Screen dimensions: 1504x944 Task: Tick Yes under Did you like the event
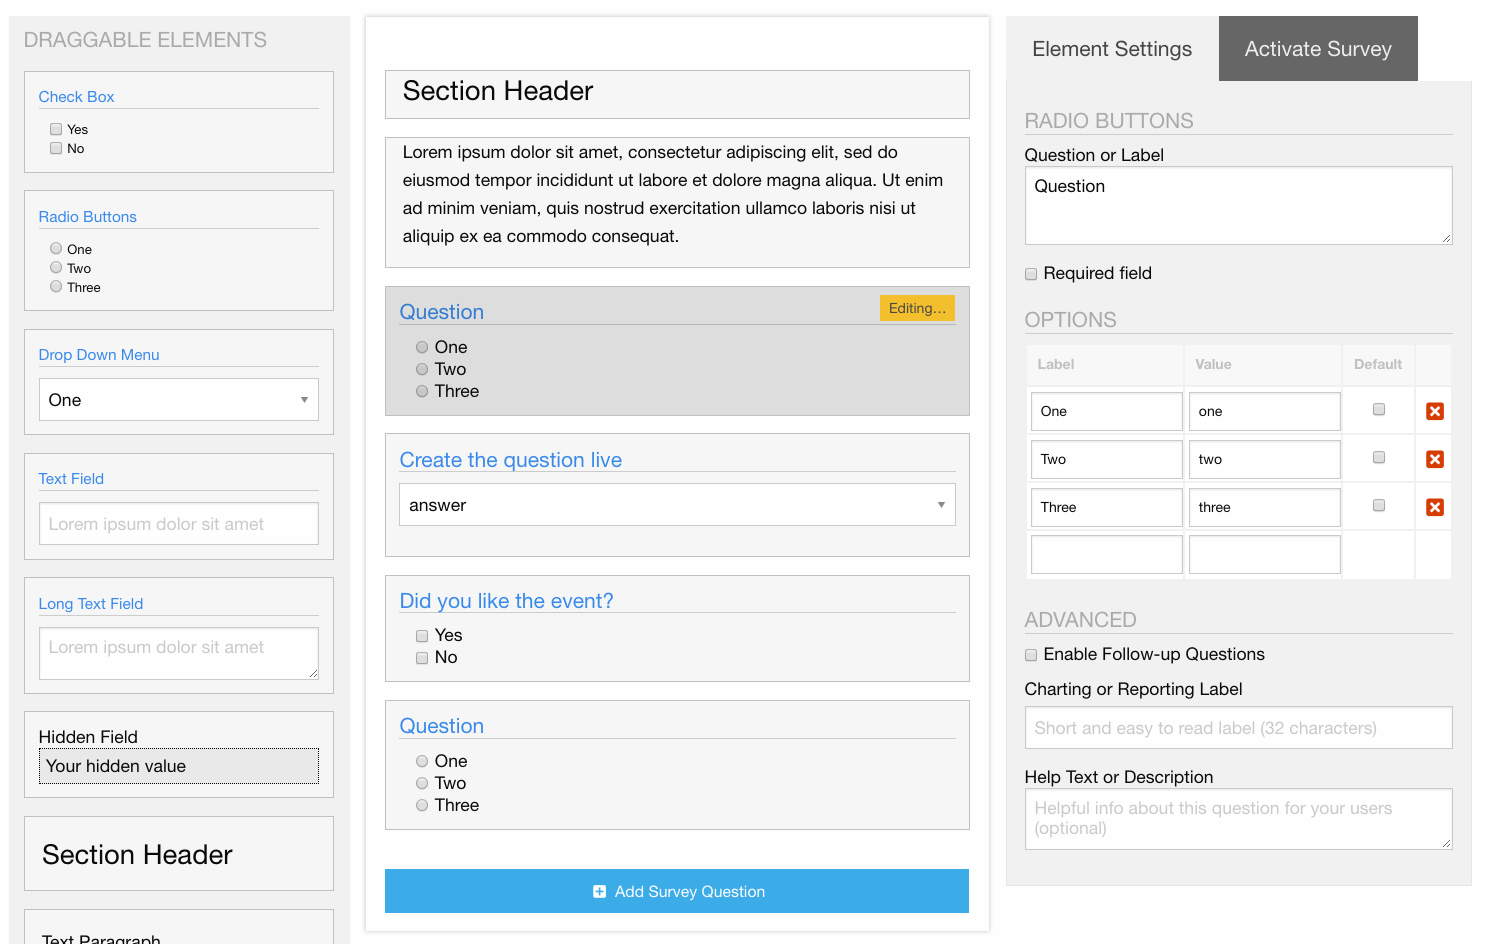click(422, 636)
